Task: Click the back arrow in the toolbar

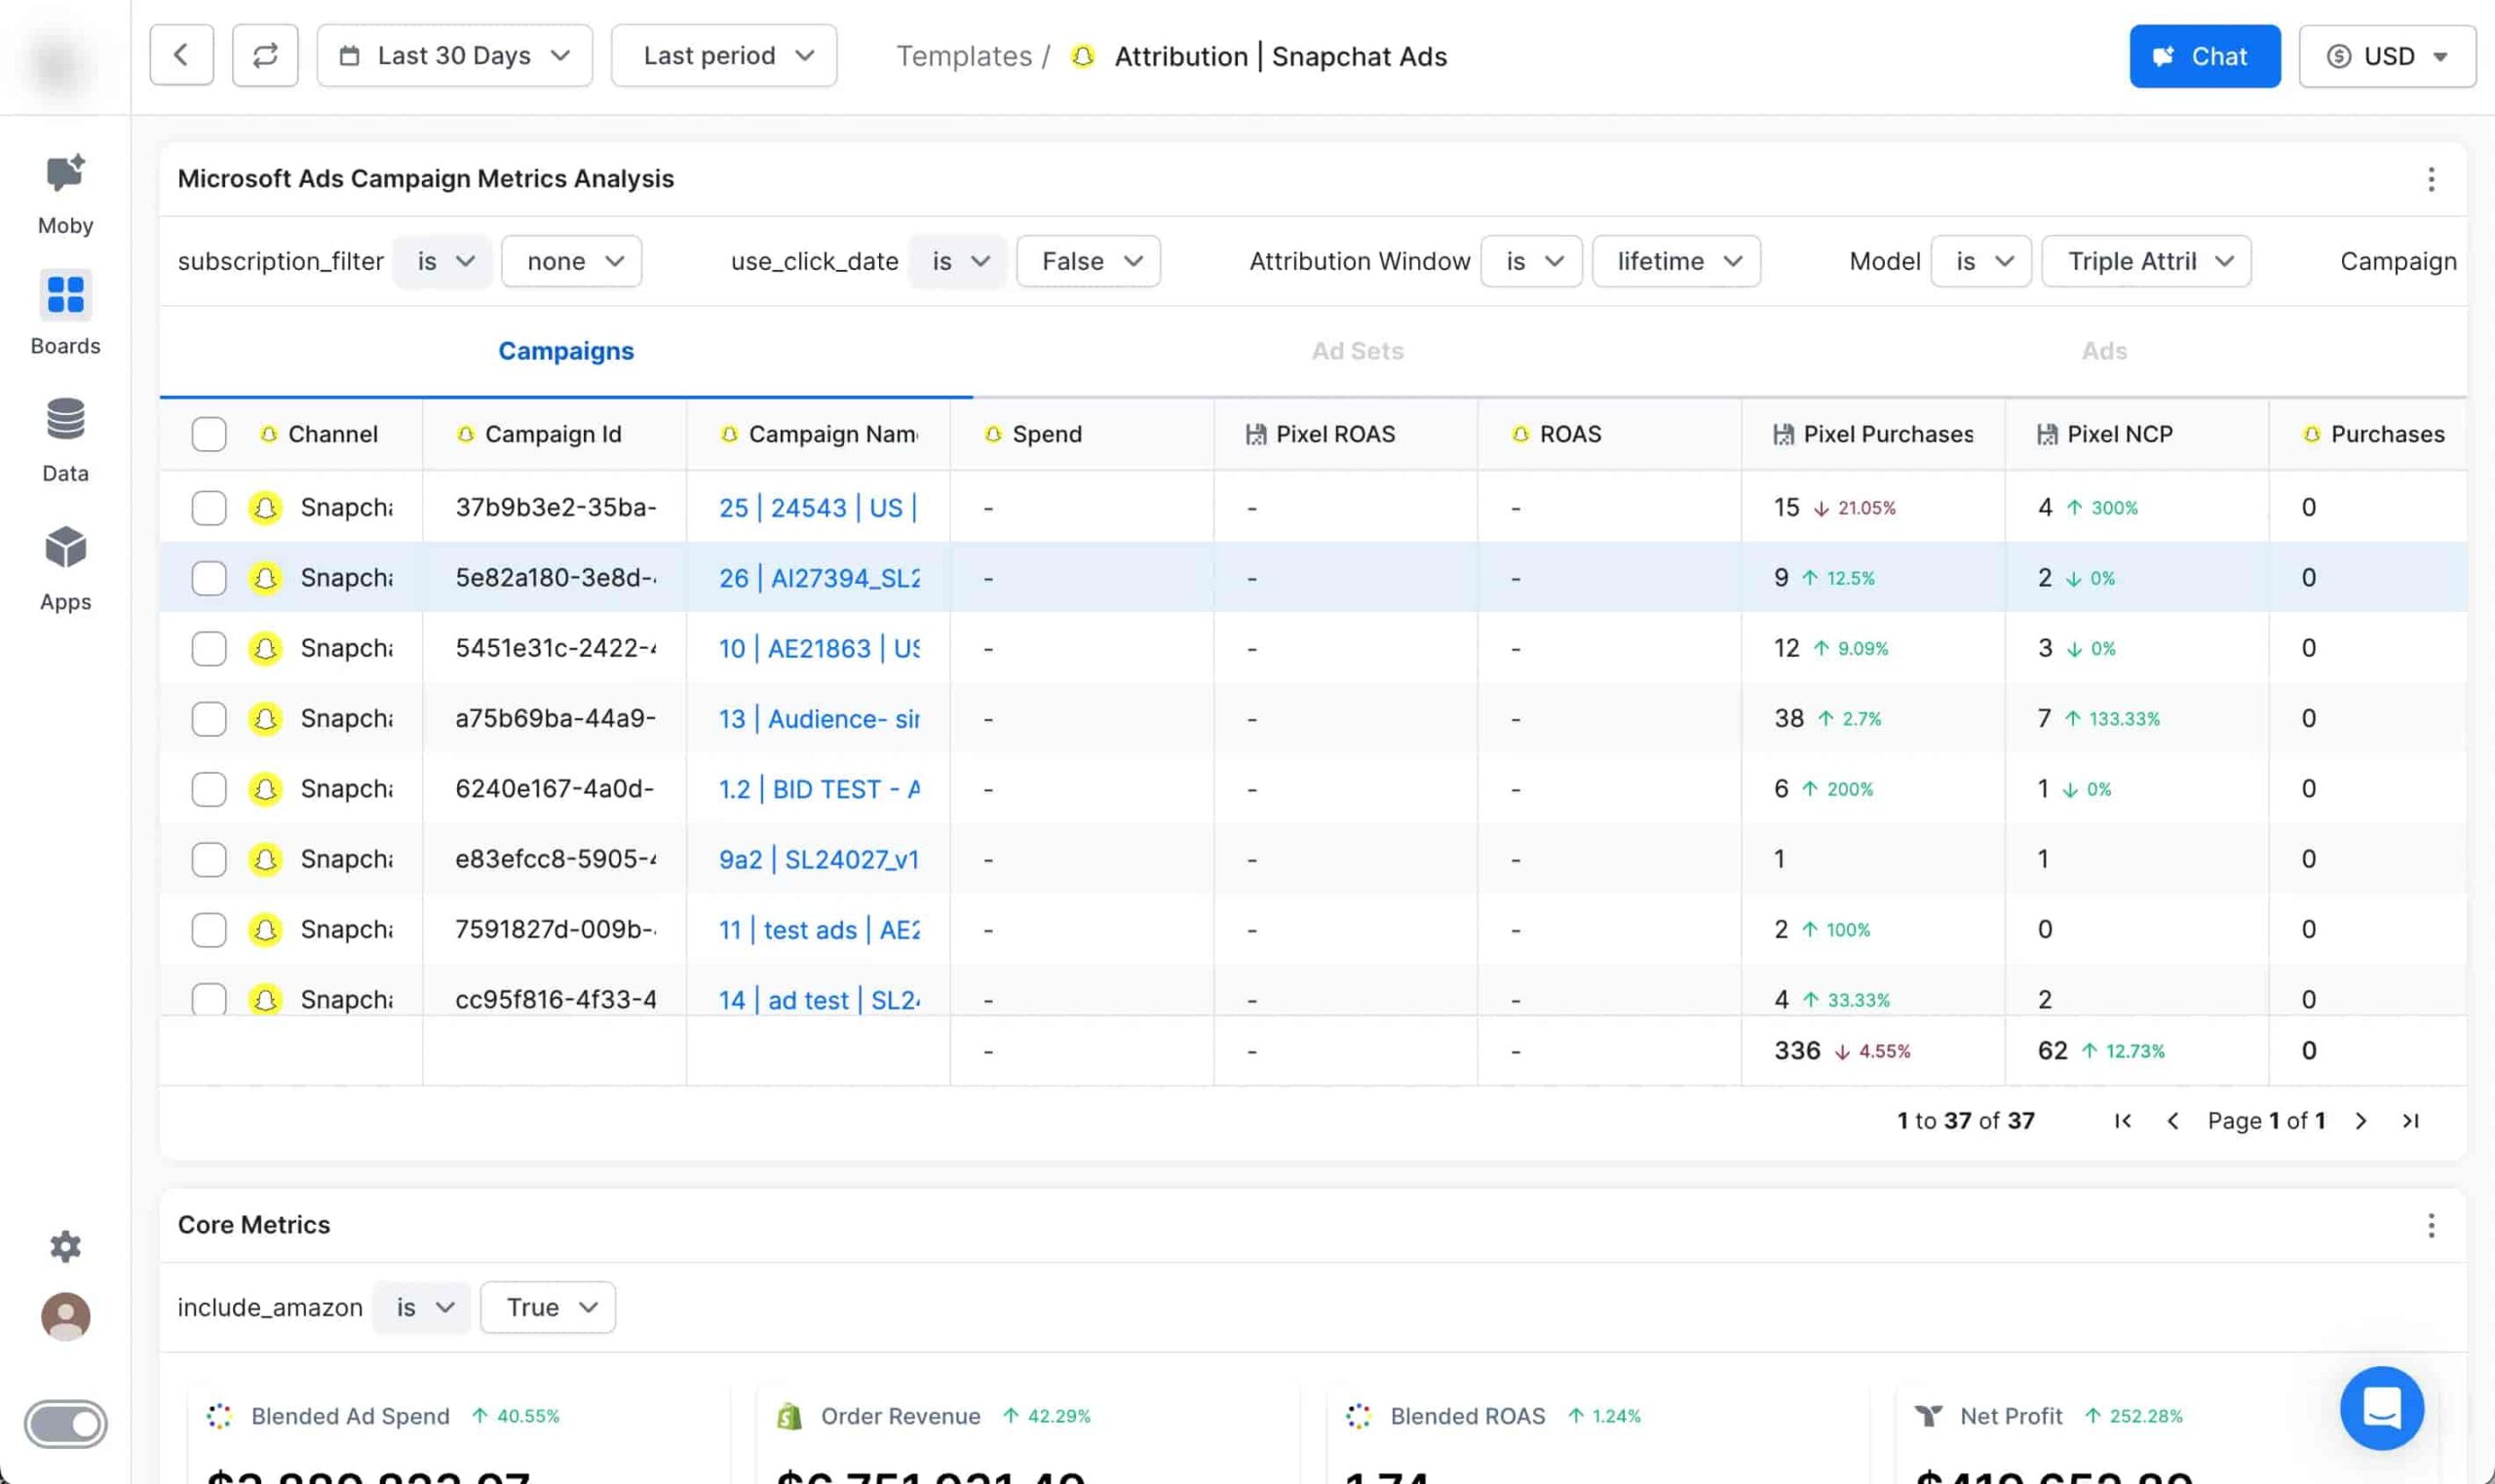Action: click(x=181, y=55)
